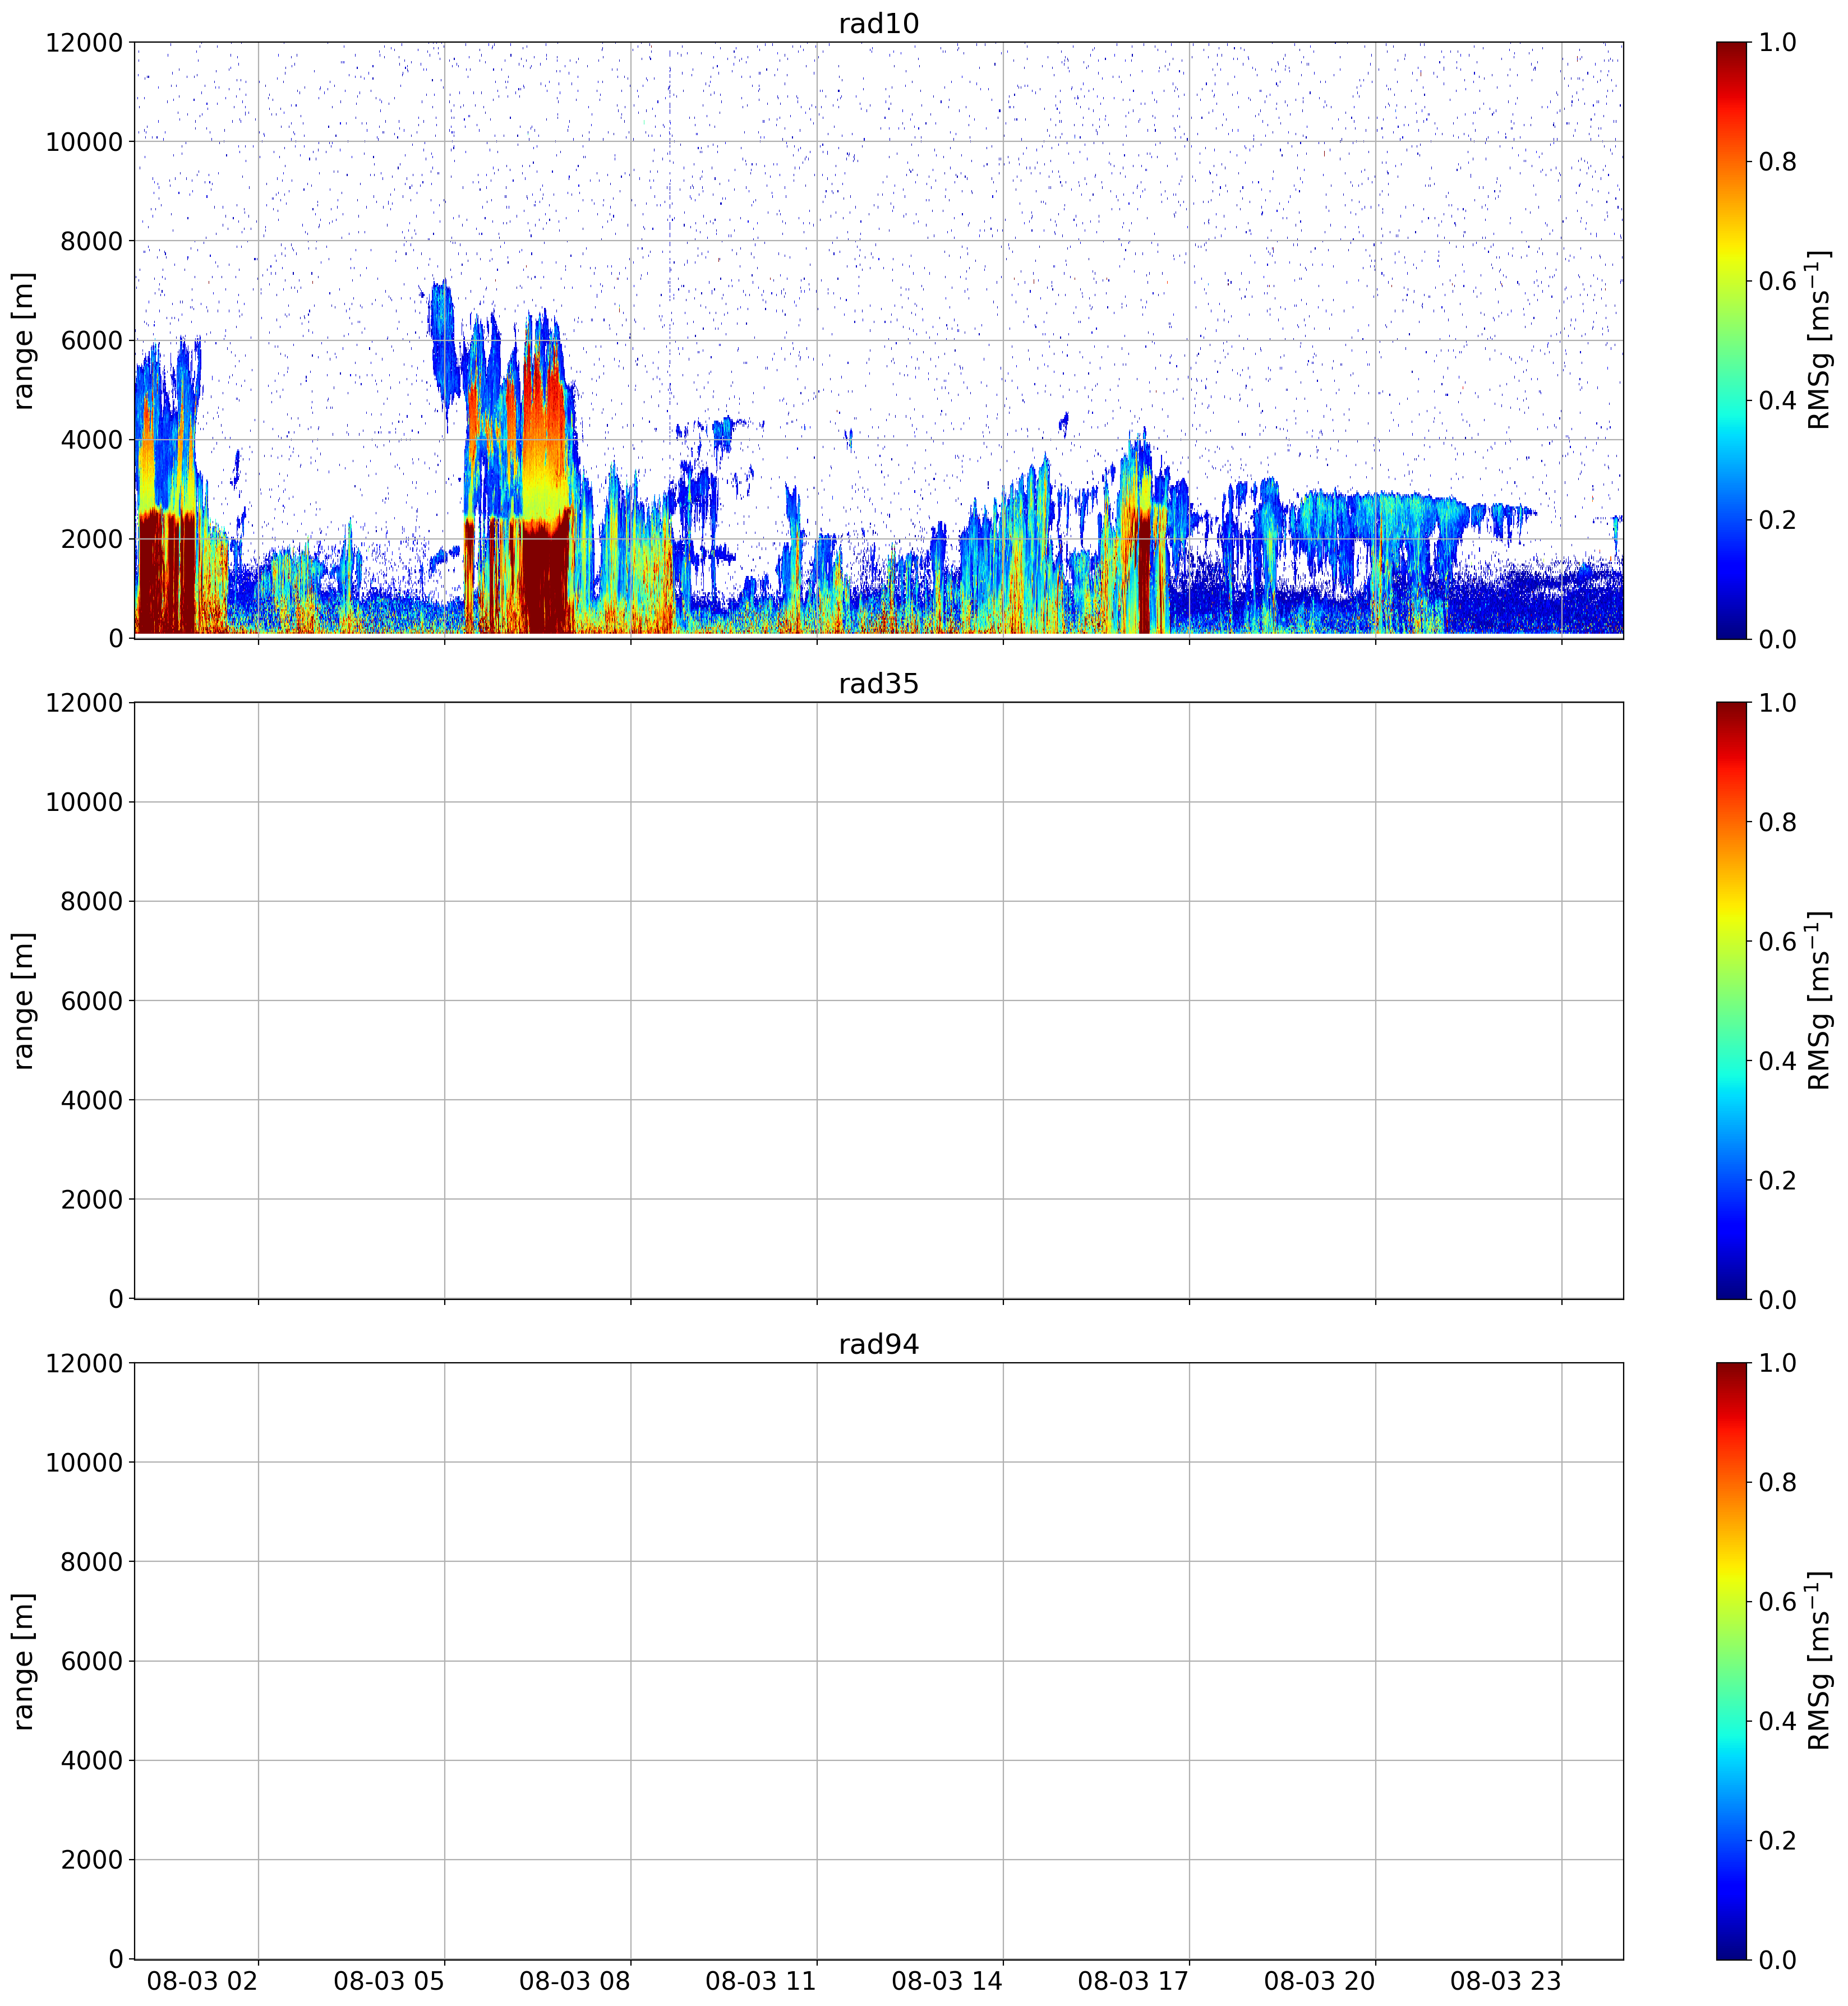Click the rad35 colorbar gradient
Viewport: 1848px width, 2006px height.
1731,1000
